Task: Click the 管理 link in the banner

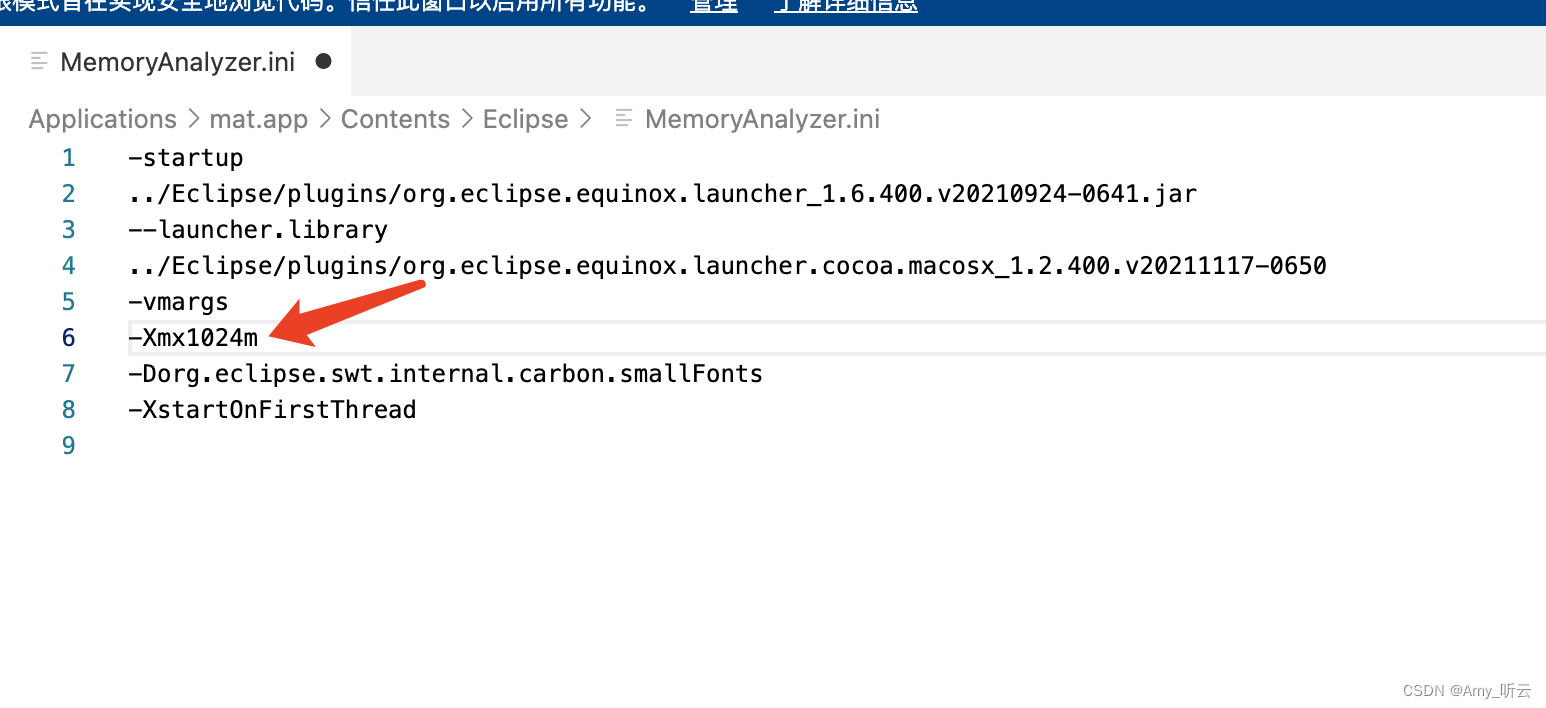Action: (x=713, y=5)
